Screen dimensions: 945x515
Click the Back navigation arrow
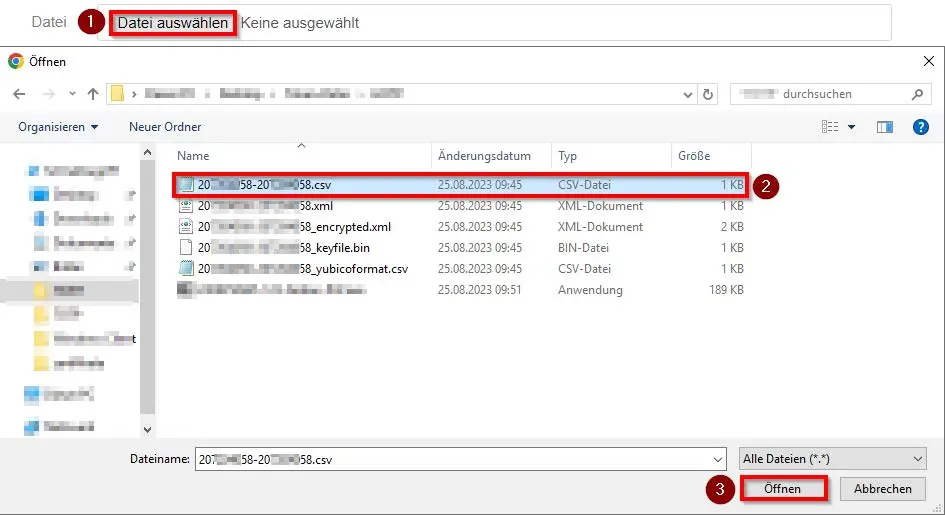point(19,94)
